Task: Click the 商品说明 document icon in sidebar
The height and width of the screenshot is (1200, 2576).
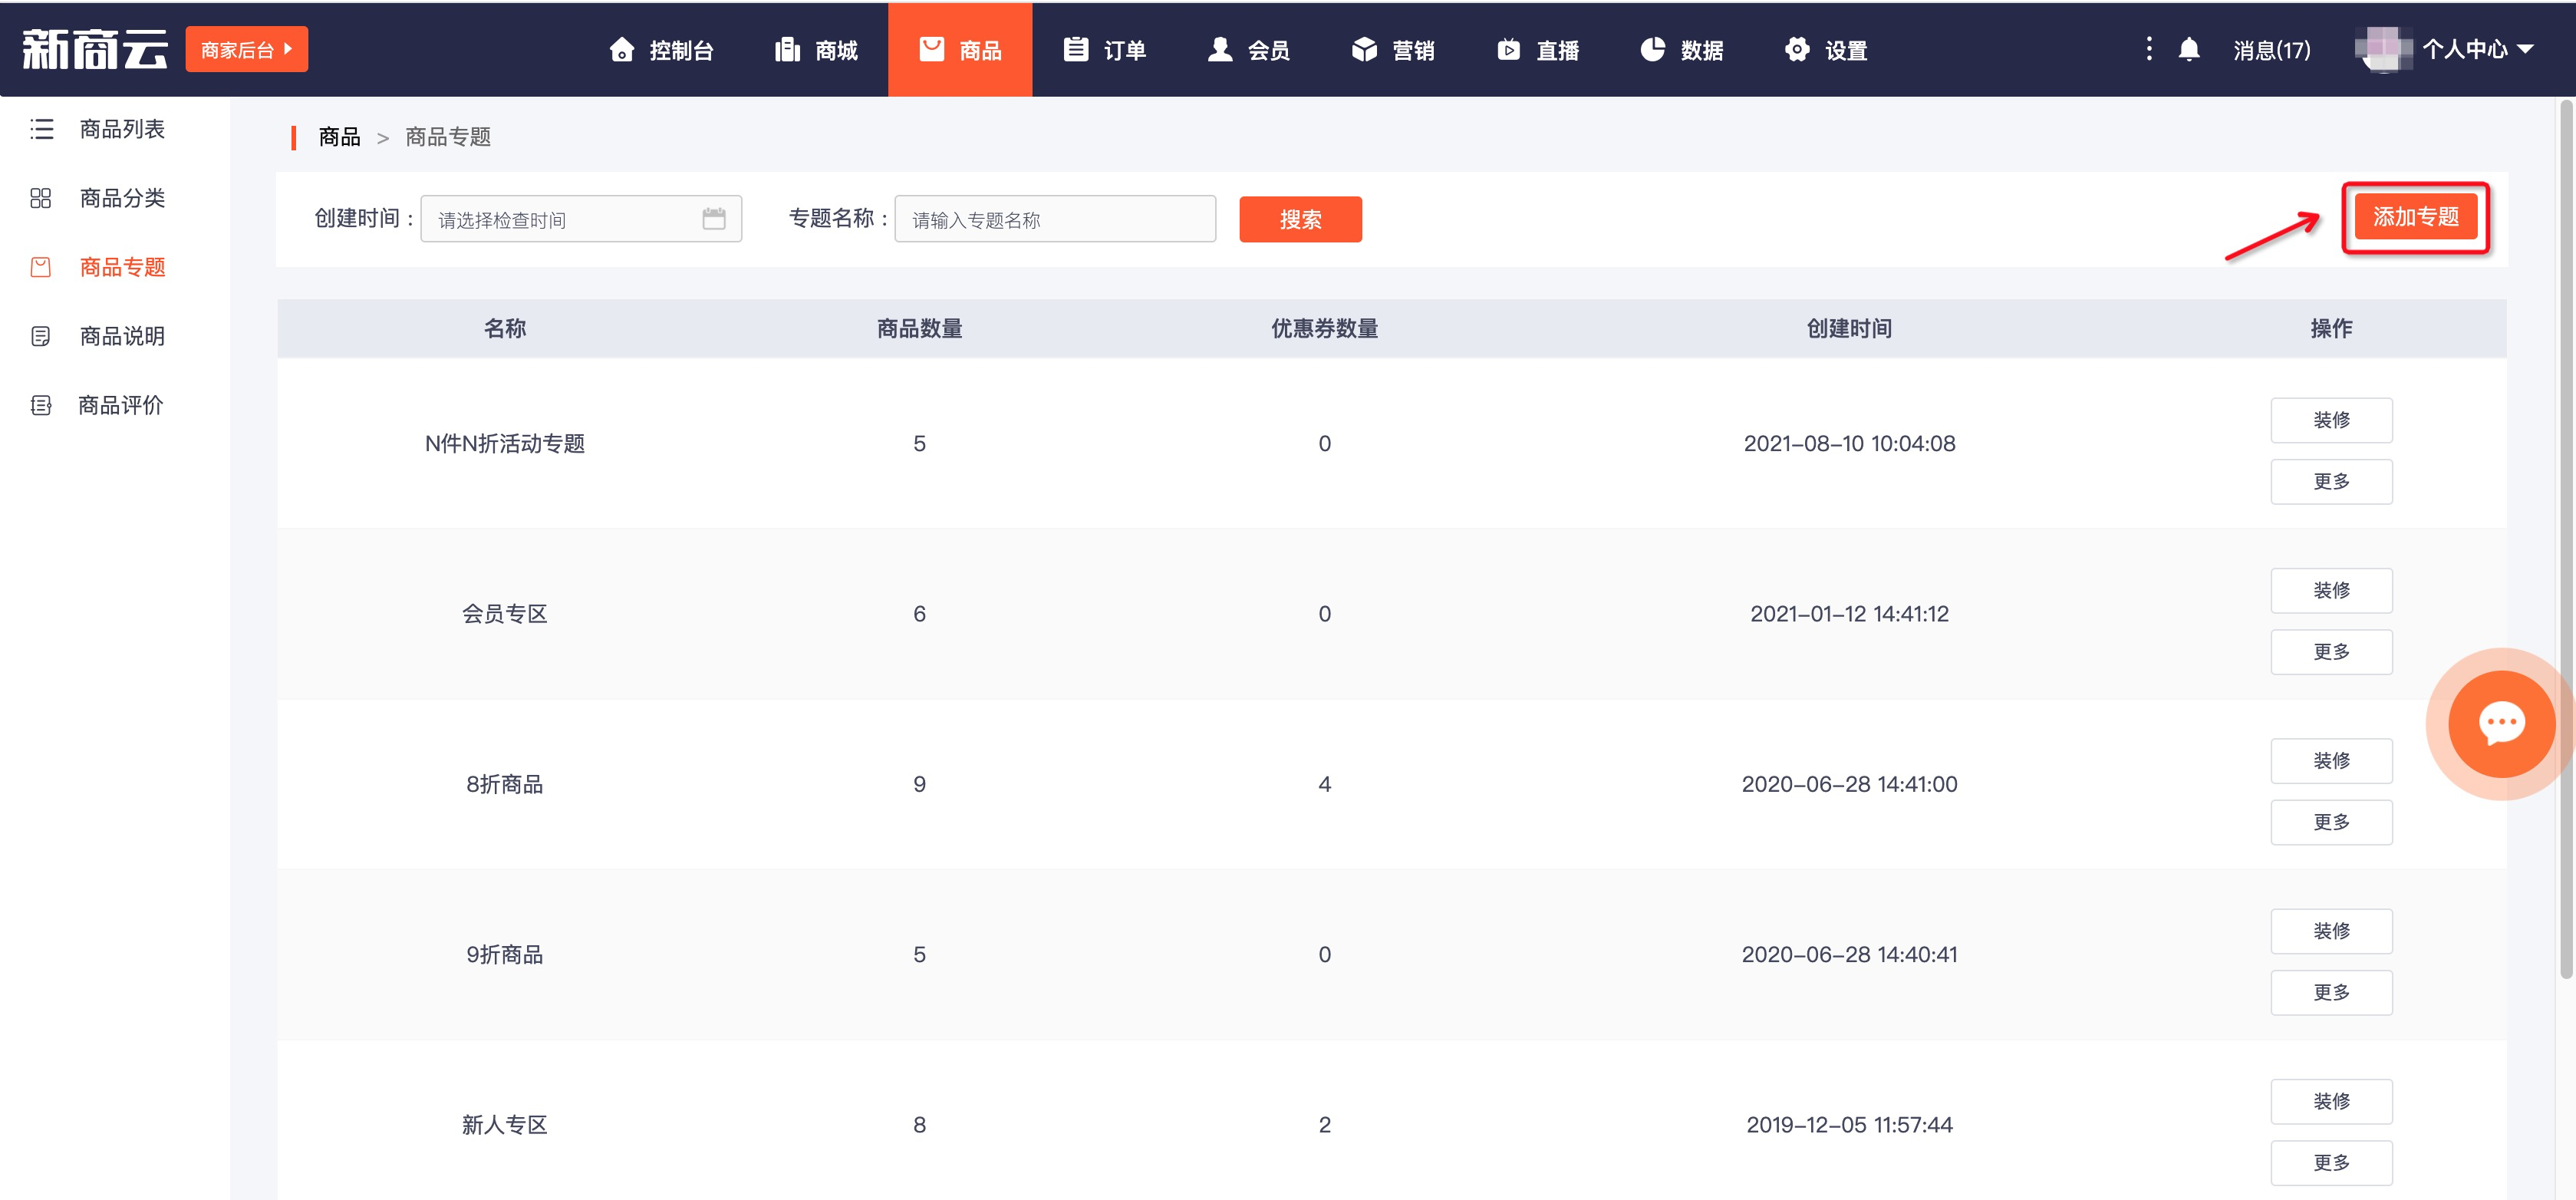Action: [41, 336]
